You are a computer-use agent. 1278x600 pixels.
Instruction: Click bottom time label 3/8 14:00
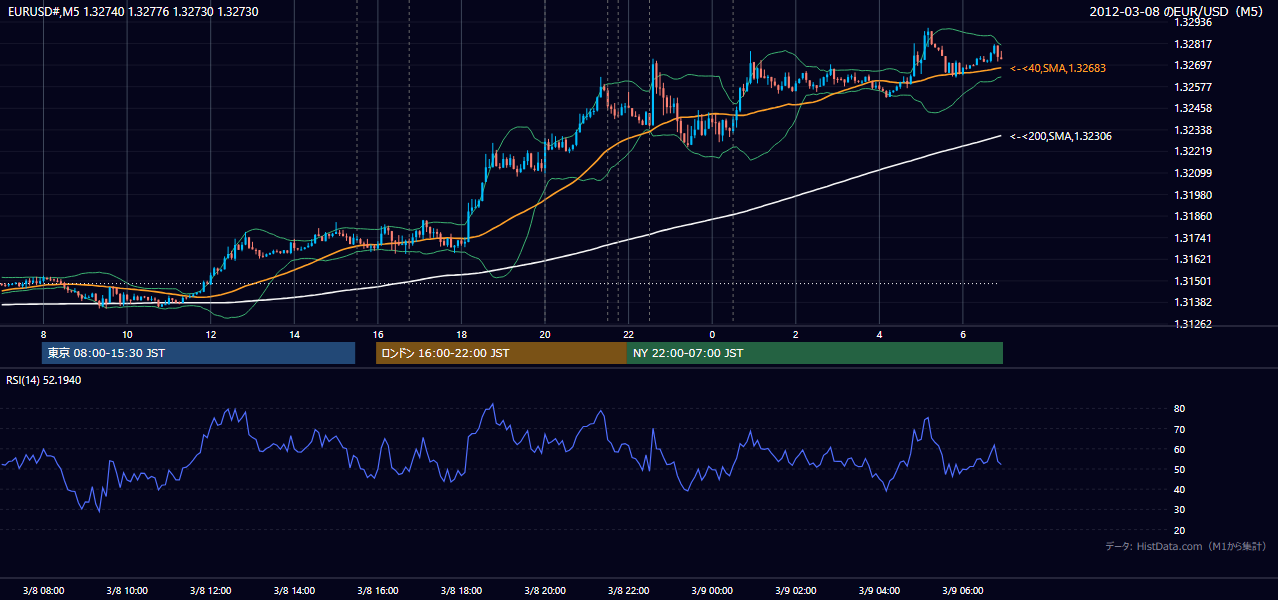[294, 590]
